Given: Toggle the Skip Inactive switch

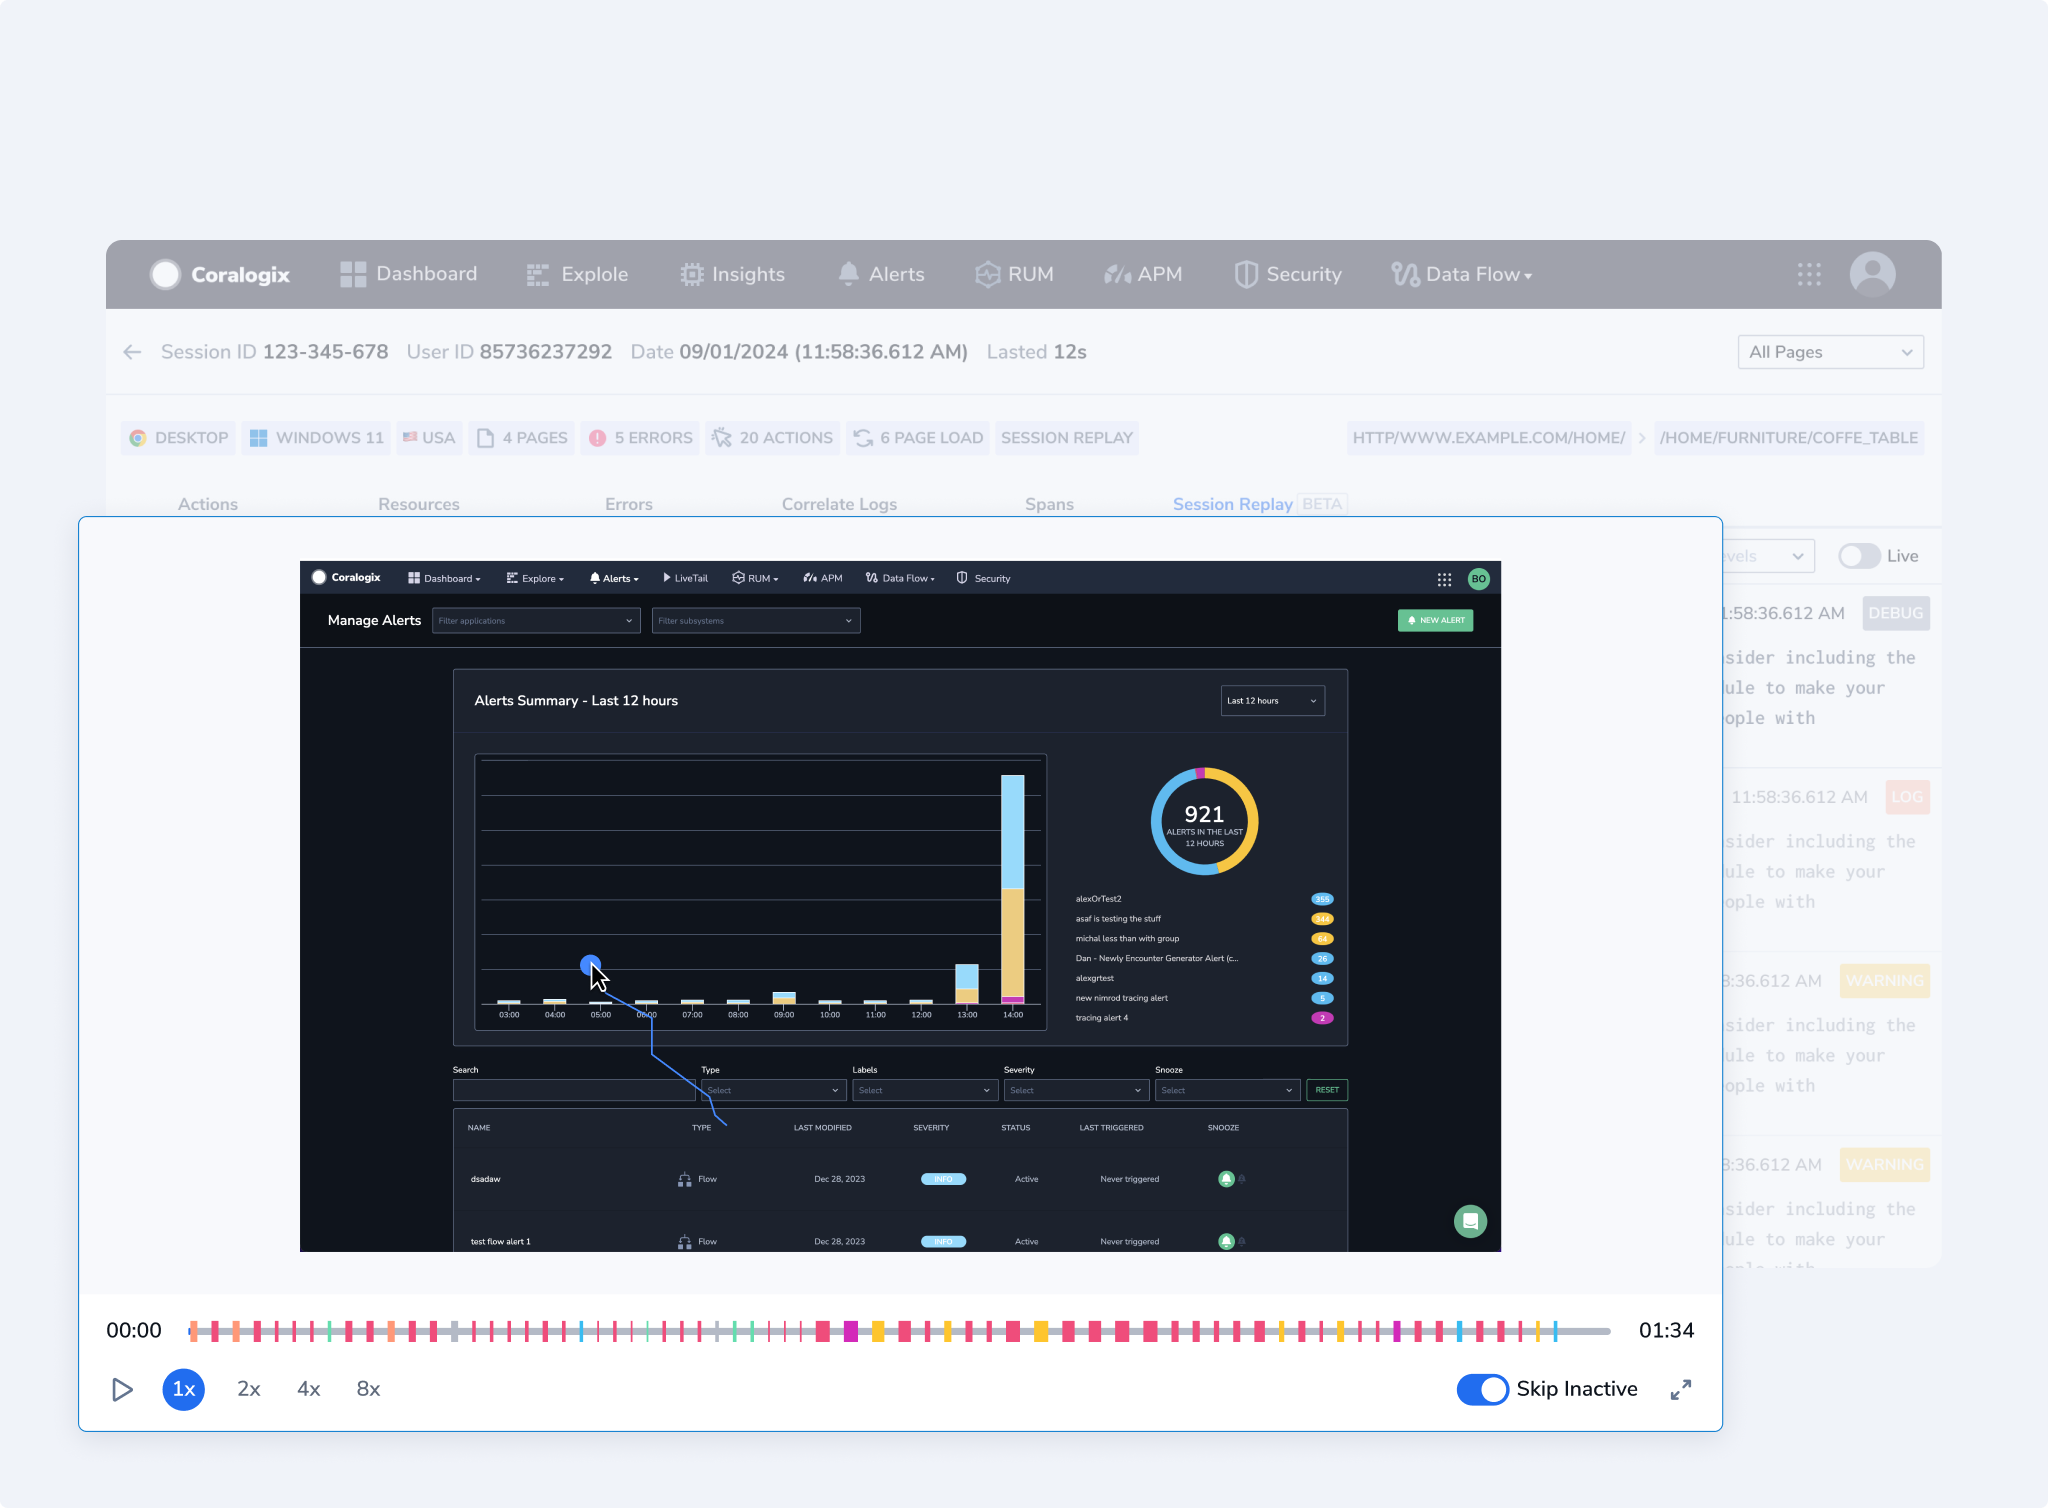Looking at the screenshot, I should point(1482,1389).
